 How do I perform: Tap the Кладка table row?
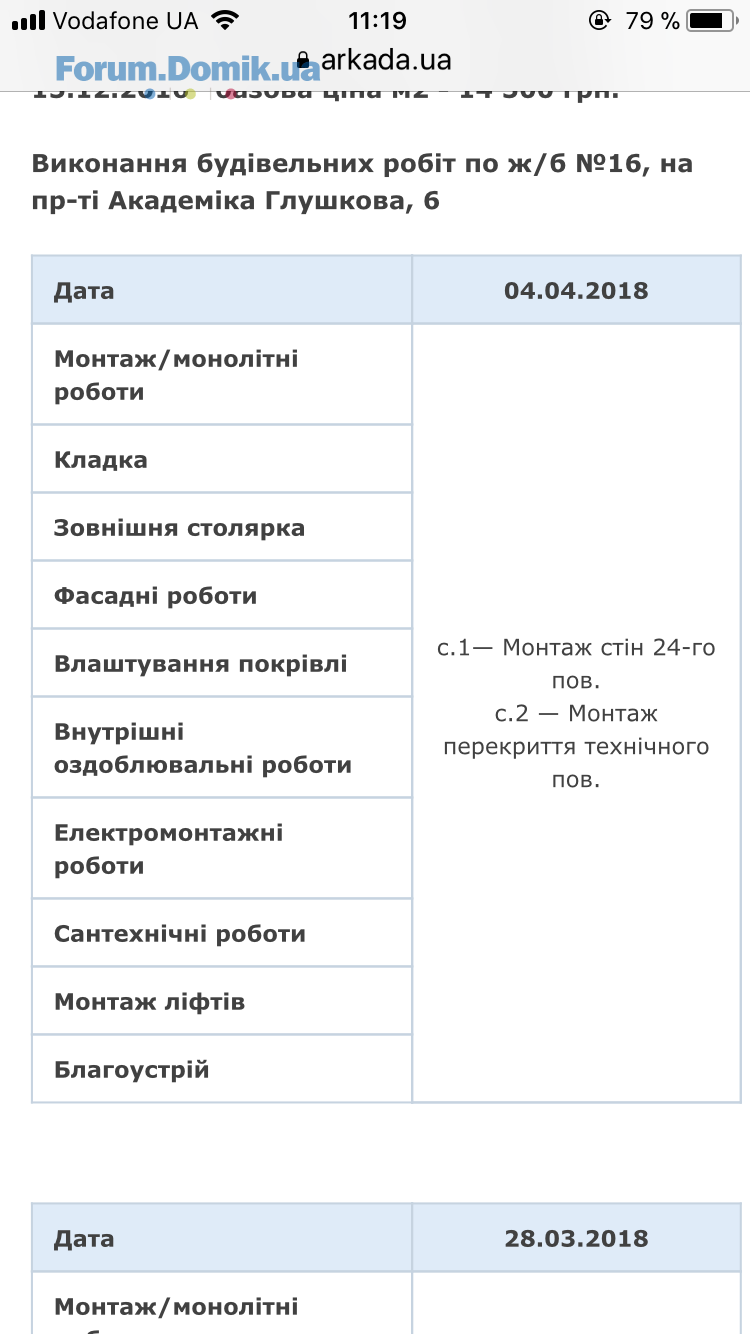click(x=222, y=459)
